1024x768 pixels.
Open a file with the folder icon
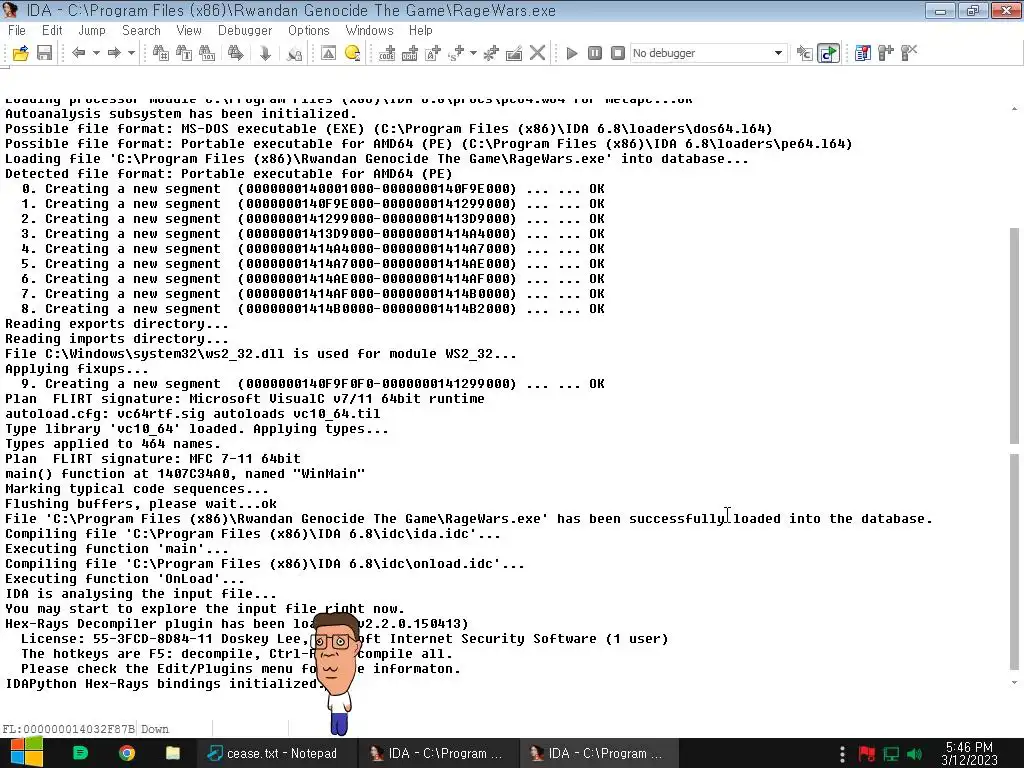[x=21, y=53]
